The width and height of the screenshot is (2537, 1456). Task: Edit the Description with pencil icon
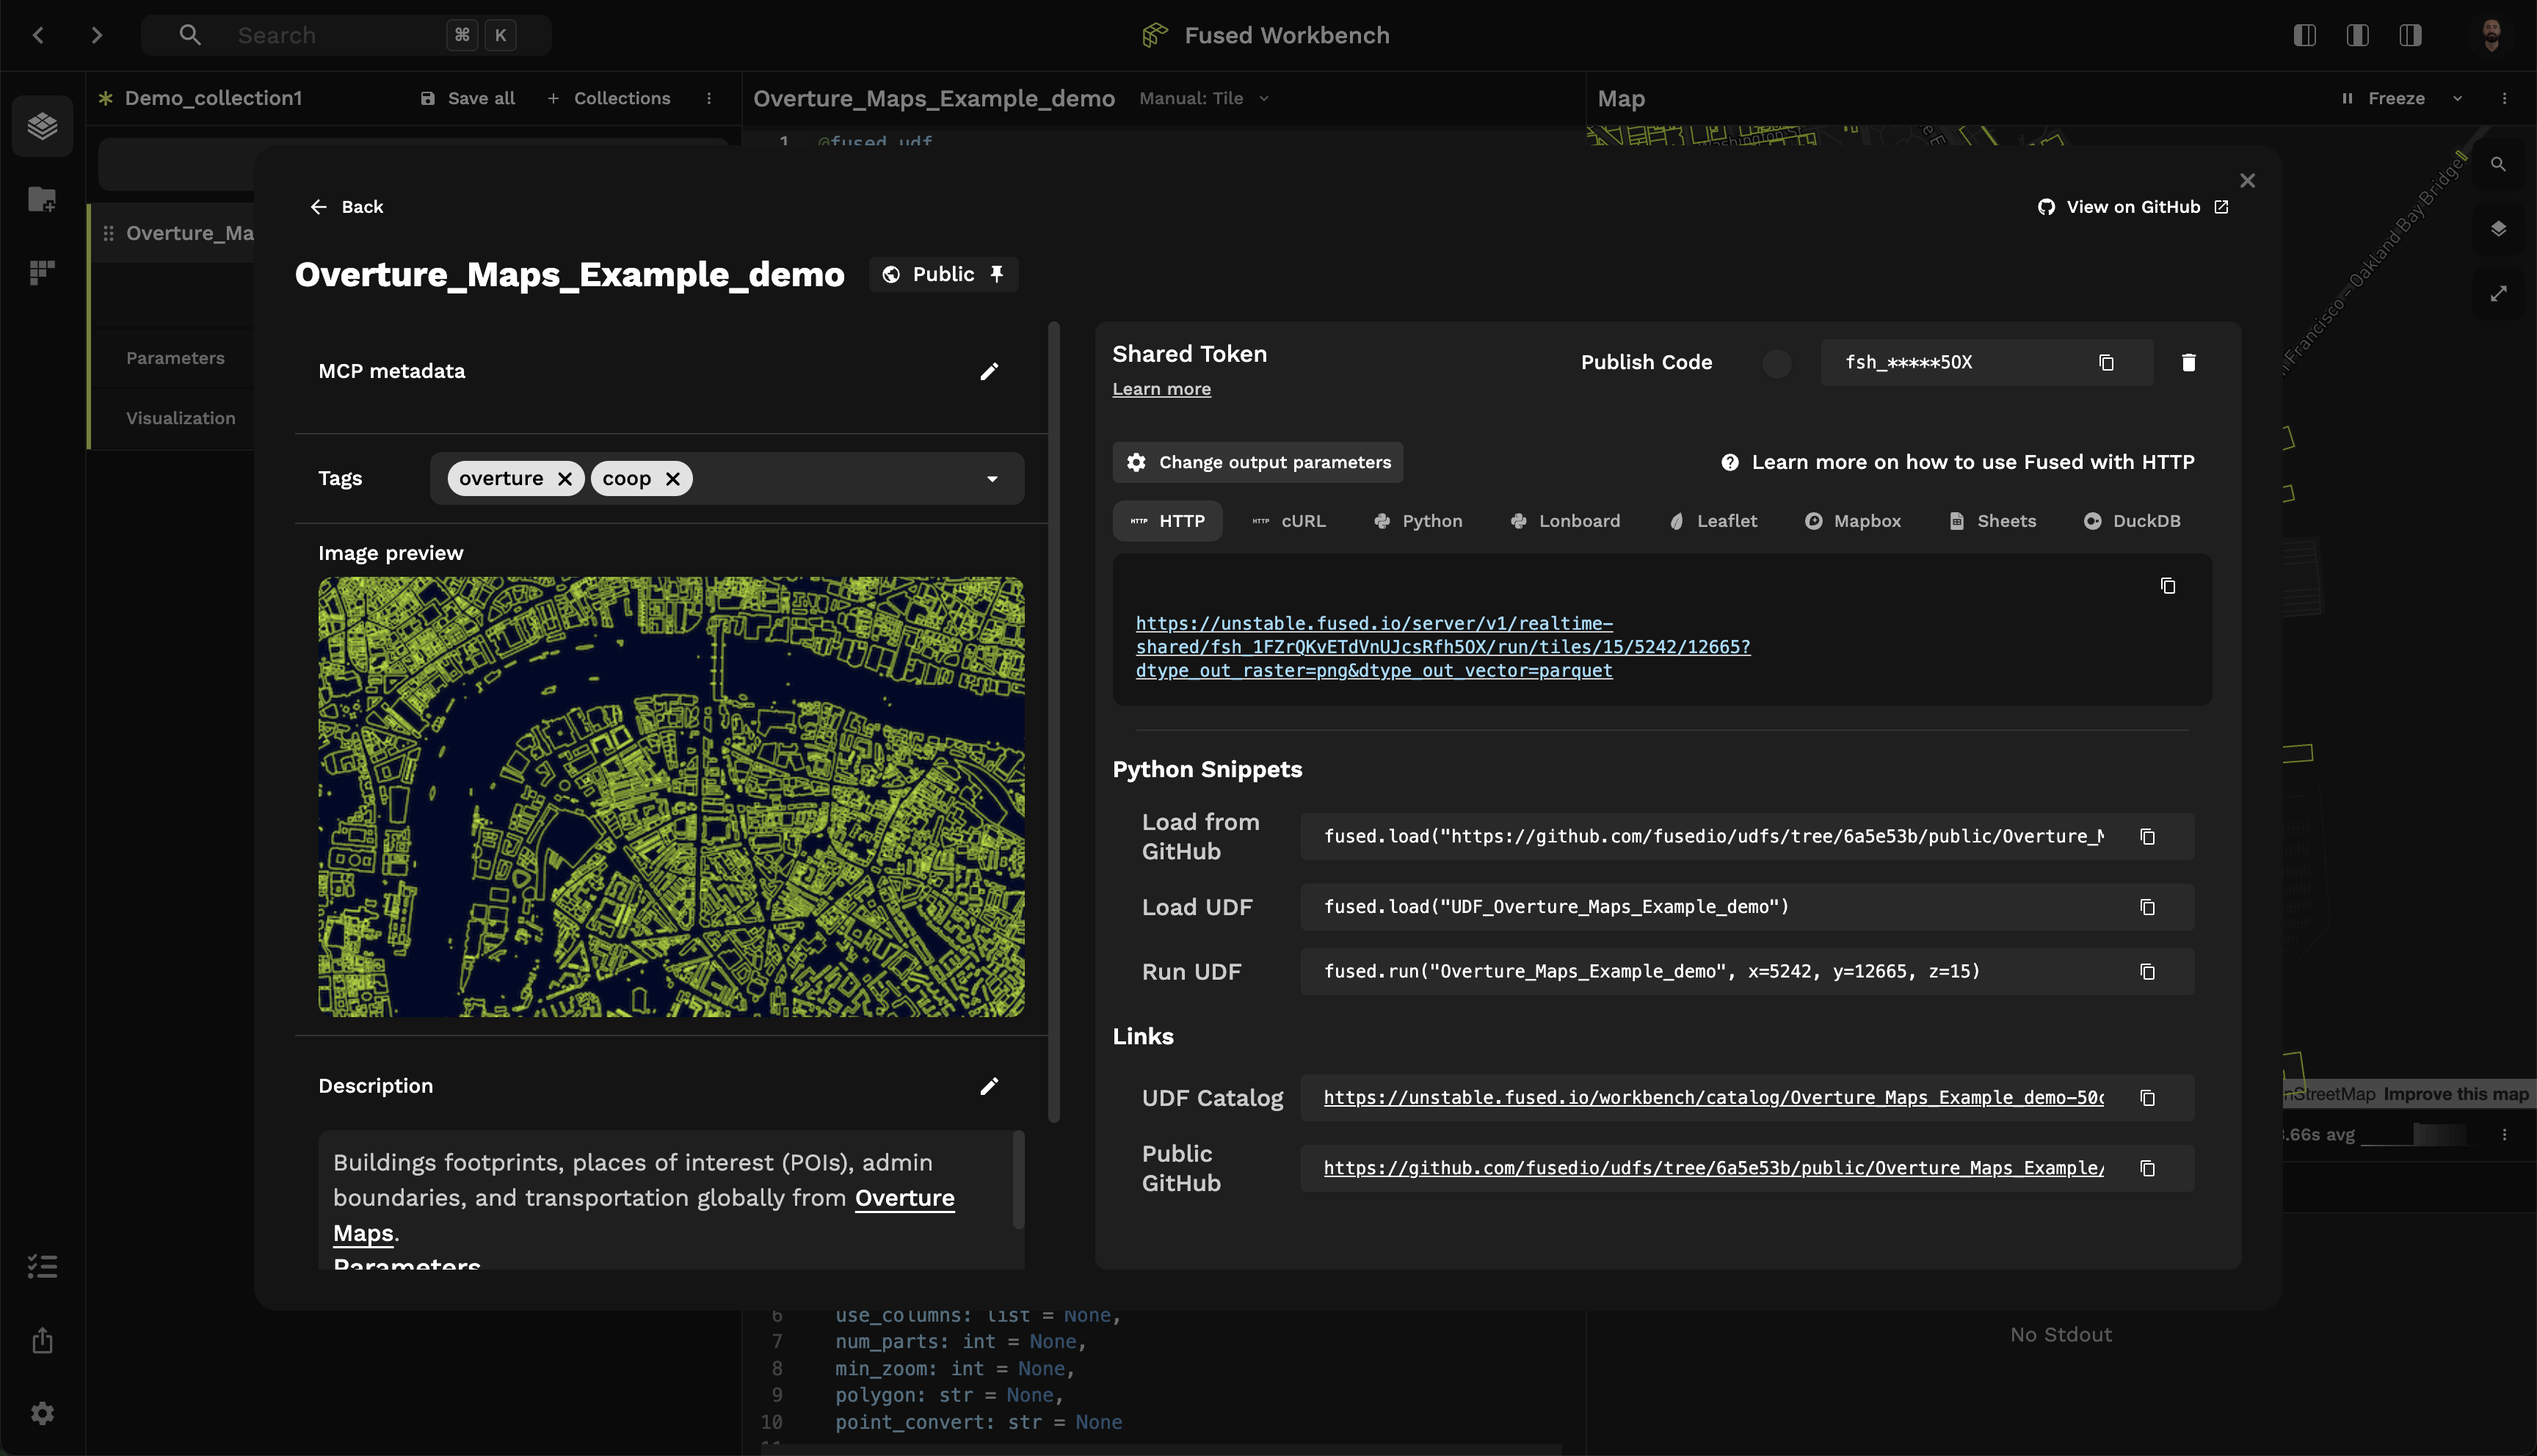[989, 1086]
